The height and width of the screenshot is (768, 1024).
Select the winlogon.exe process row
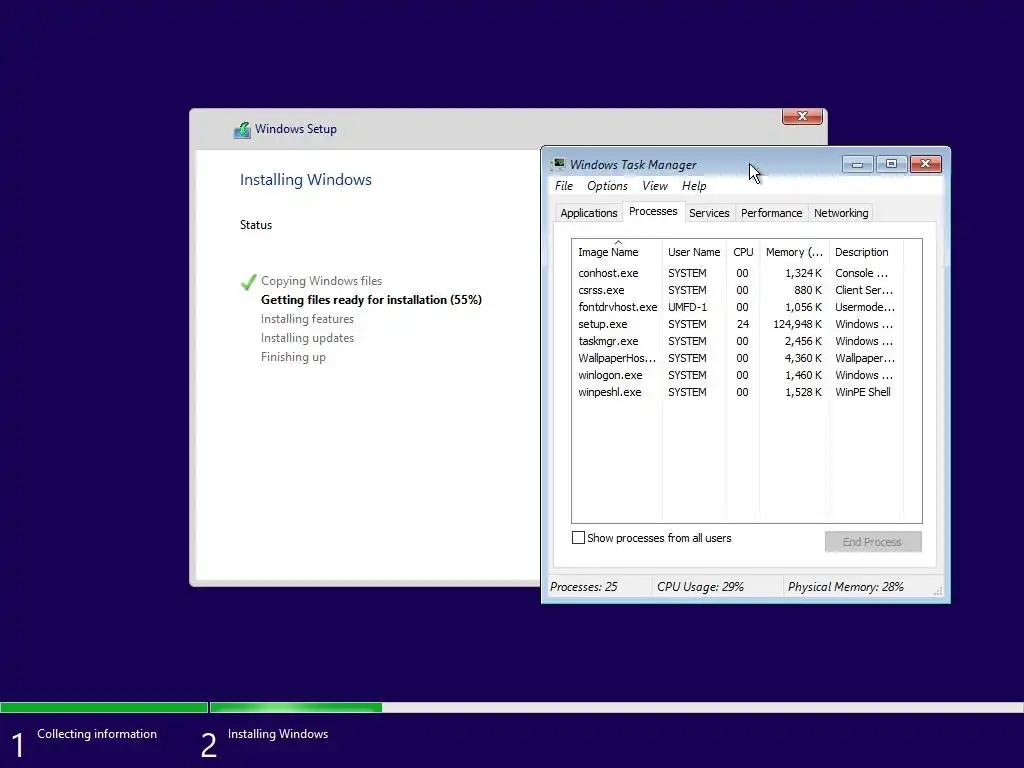coord(738,375)
